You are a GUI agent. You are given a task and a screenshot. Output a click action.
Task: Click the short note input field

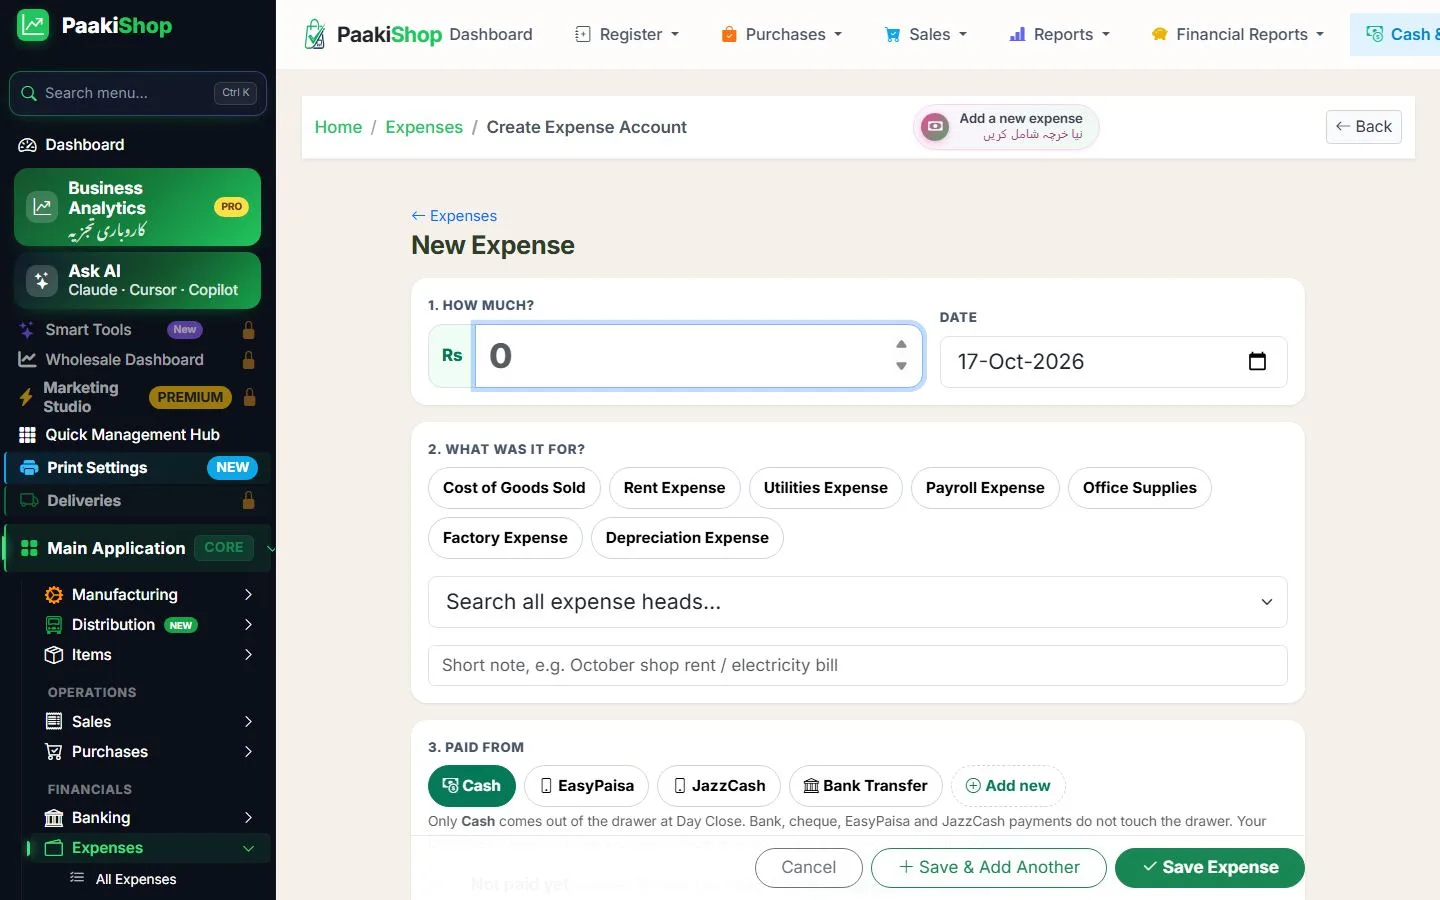tap(858, 666)
